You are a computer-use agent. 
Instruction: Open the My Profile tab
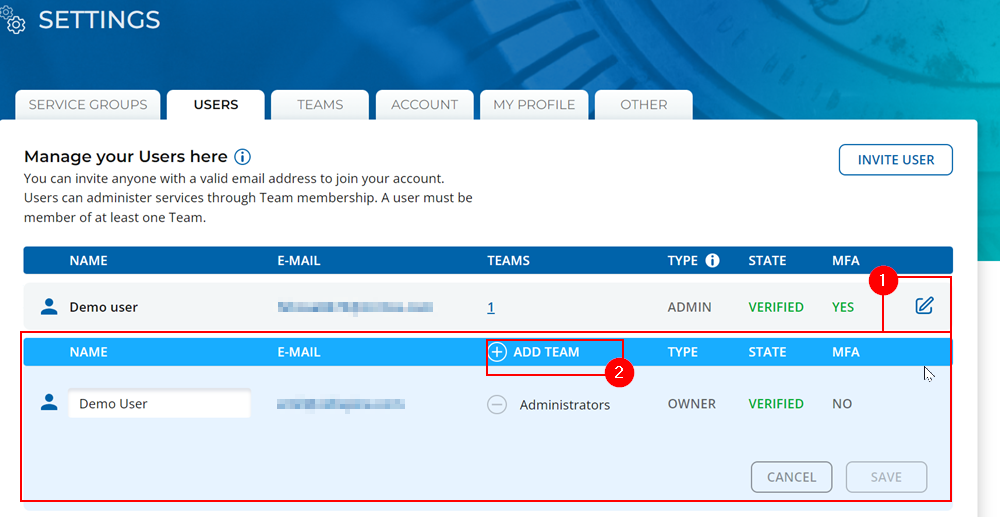pyautogui.click(x=534, y=105)
